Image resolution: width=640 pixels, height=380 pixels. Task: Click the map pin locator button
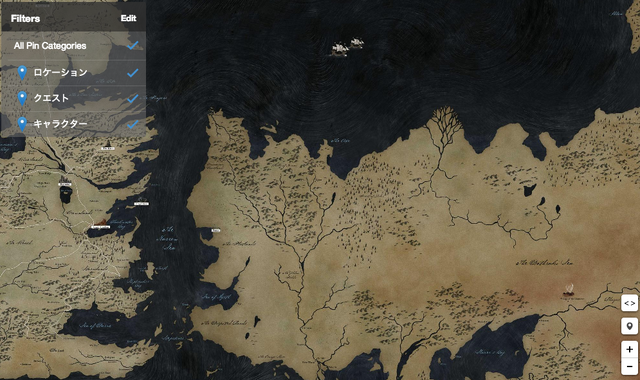point(629,326)
